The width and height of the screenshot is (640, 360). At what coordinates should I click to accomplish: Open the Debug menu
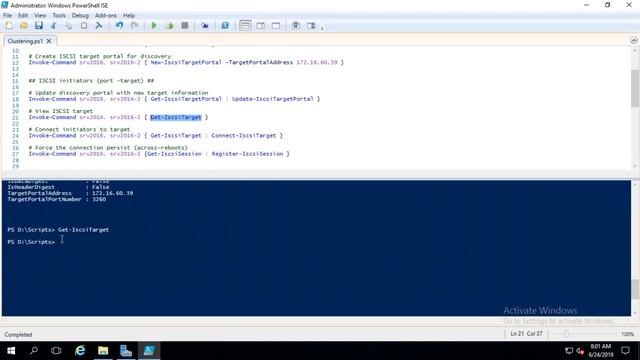tap(80, 16)
